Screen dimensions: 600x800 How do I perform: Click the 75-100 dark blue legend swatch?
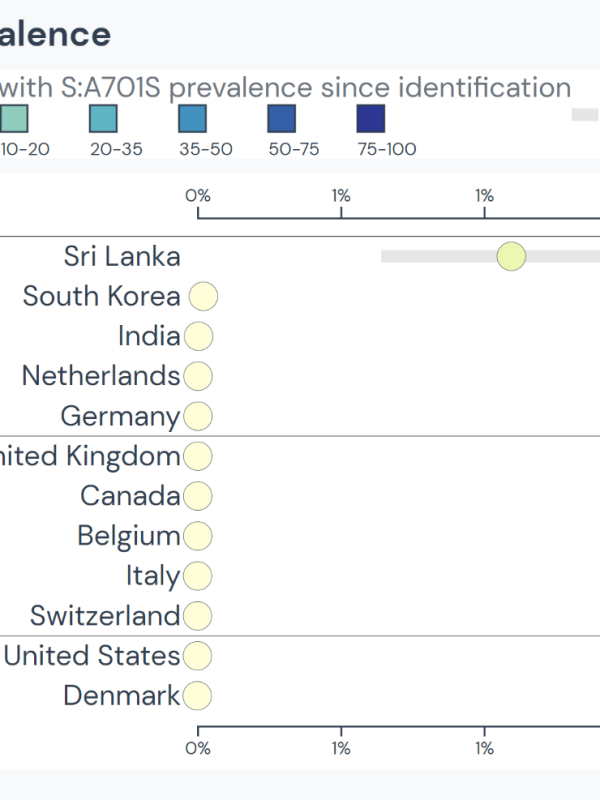(x=370, y=119)
